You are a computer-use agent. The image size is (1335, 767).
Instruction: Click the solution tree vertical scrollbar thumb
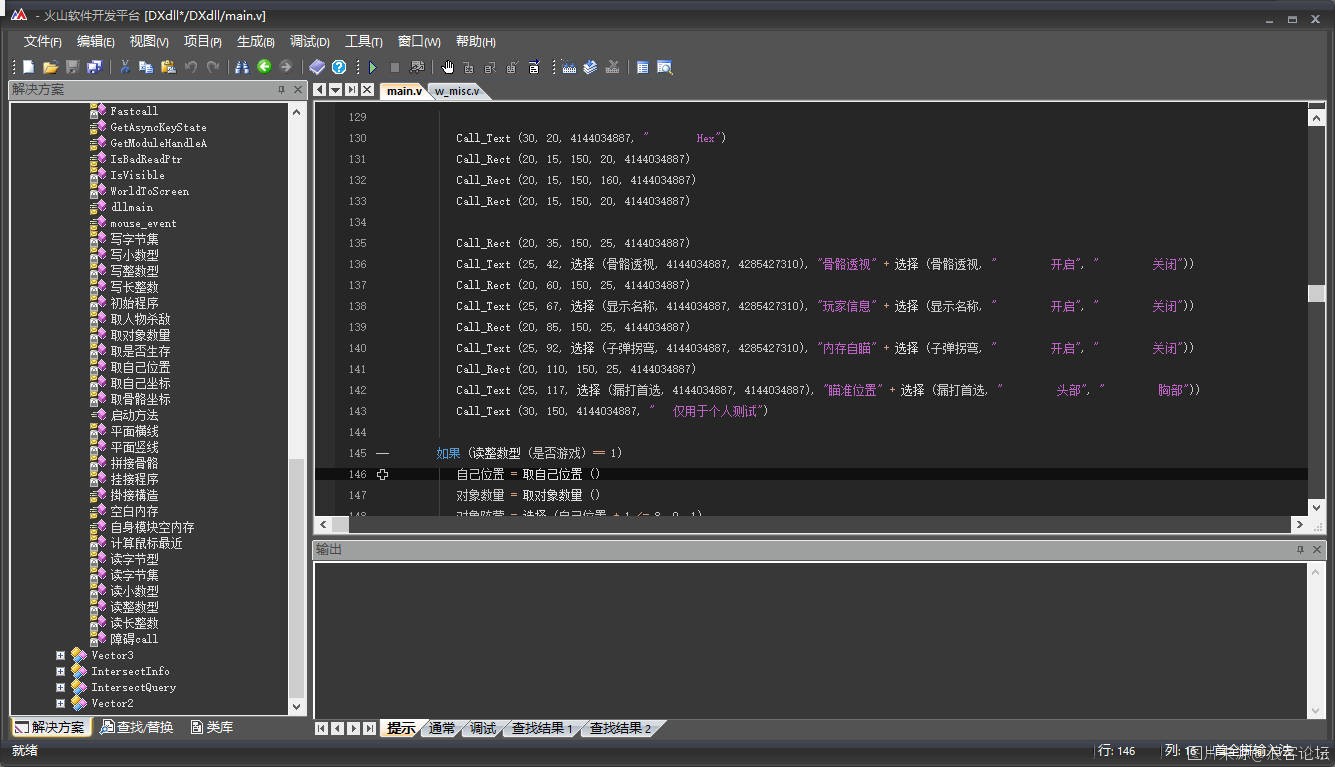296,577
